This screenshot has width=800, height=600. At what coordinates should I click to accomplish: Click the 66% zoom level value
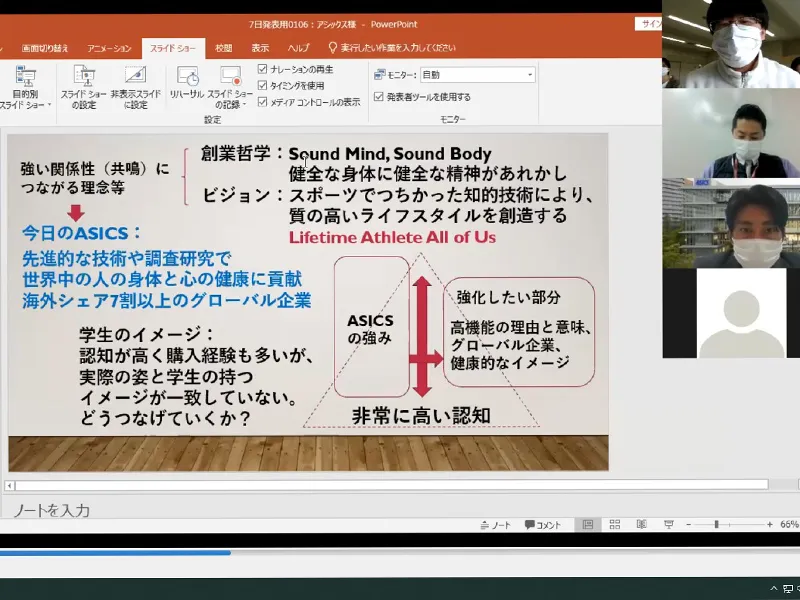coord(789,524)
